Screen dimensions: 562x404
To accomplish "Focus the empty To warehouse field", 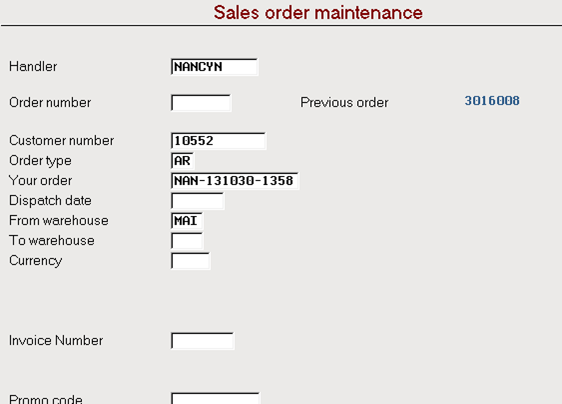I will 187,241.
